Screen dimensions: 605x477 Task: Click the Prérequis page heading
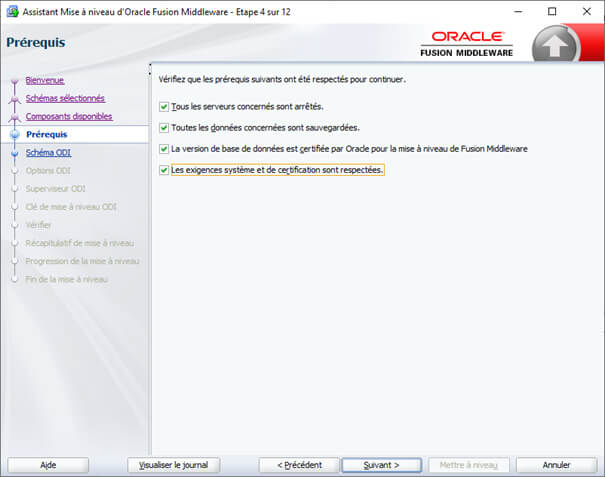[36, 42]
